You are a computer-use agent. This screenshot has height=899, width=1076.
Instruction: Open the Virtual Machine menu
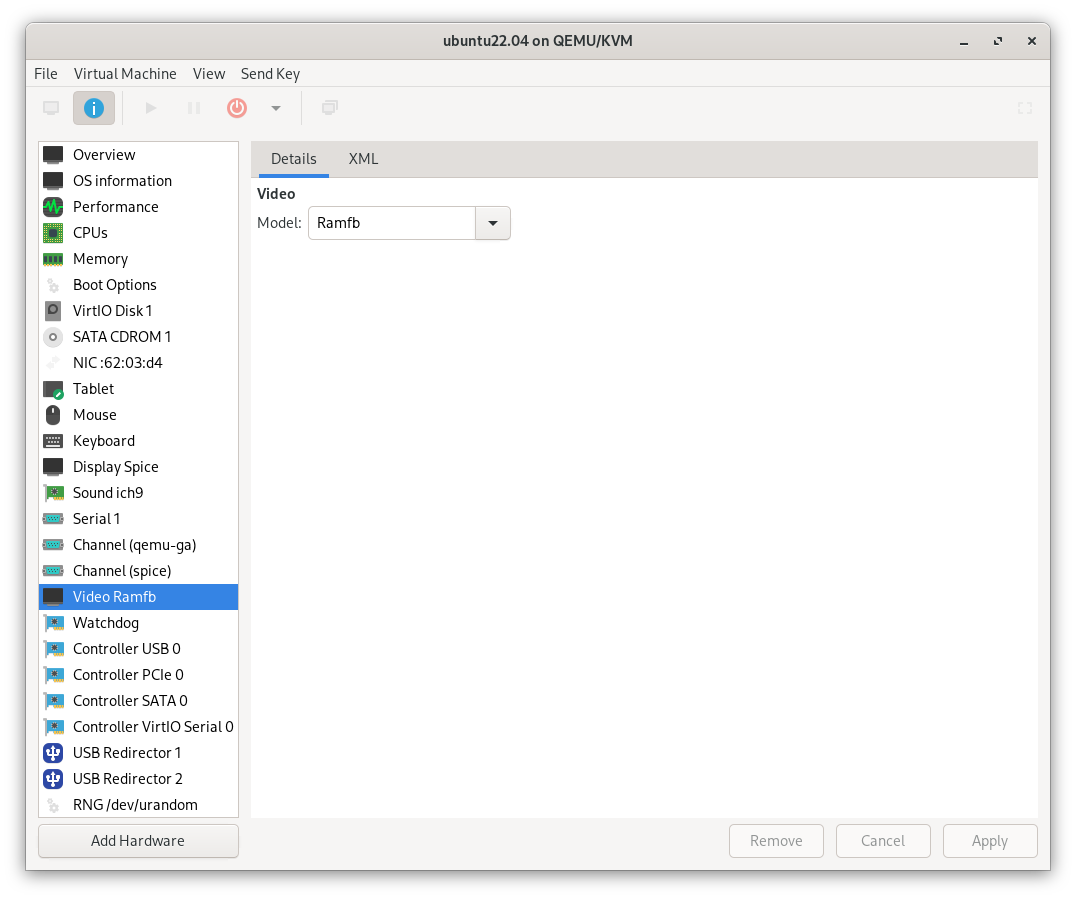[x=125, y=73]
